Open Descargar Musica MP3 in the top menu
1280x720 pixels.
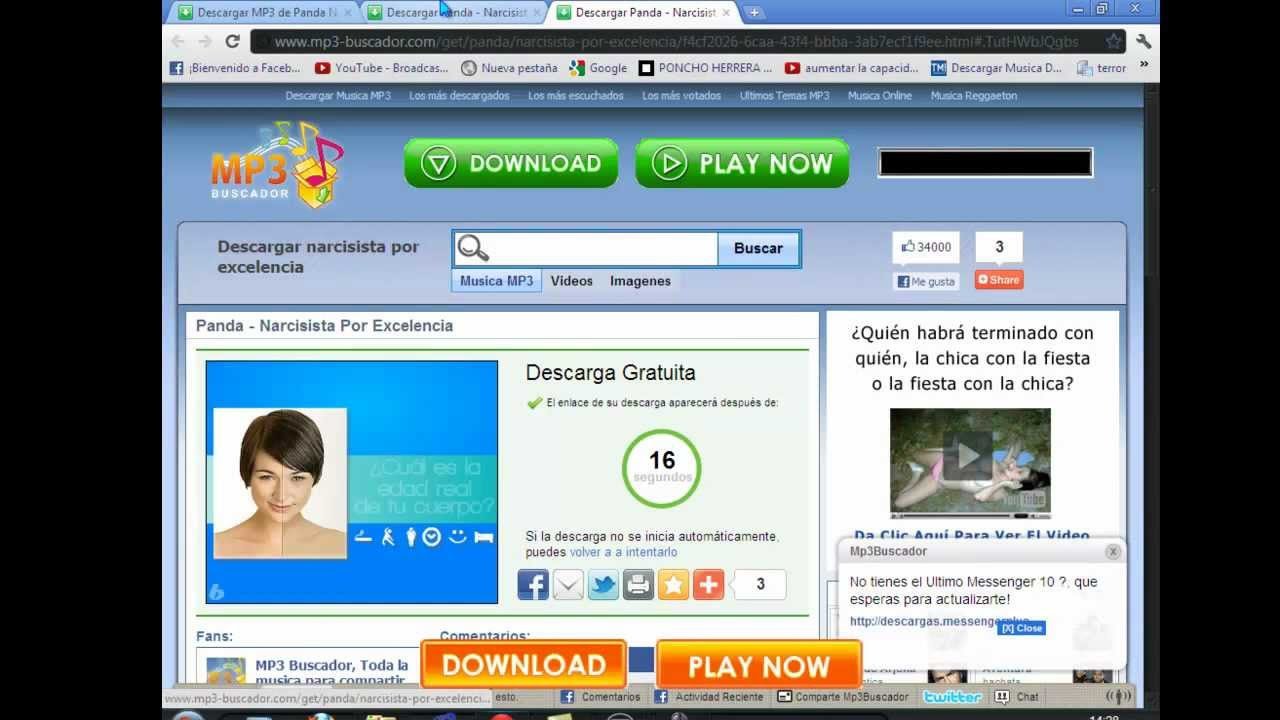(x=338, y=96)
